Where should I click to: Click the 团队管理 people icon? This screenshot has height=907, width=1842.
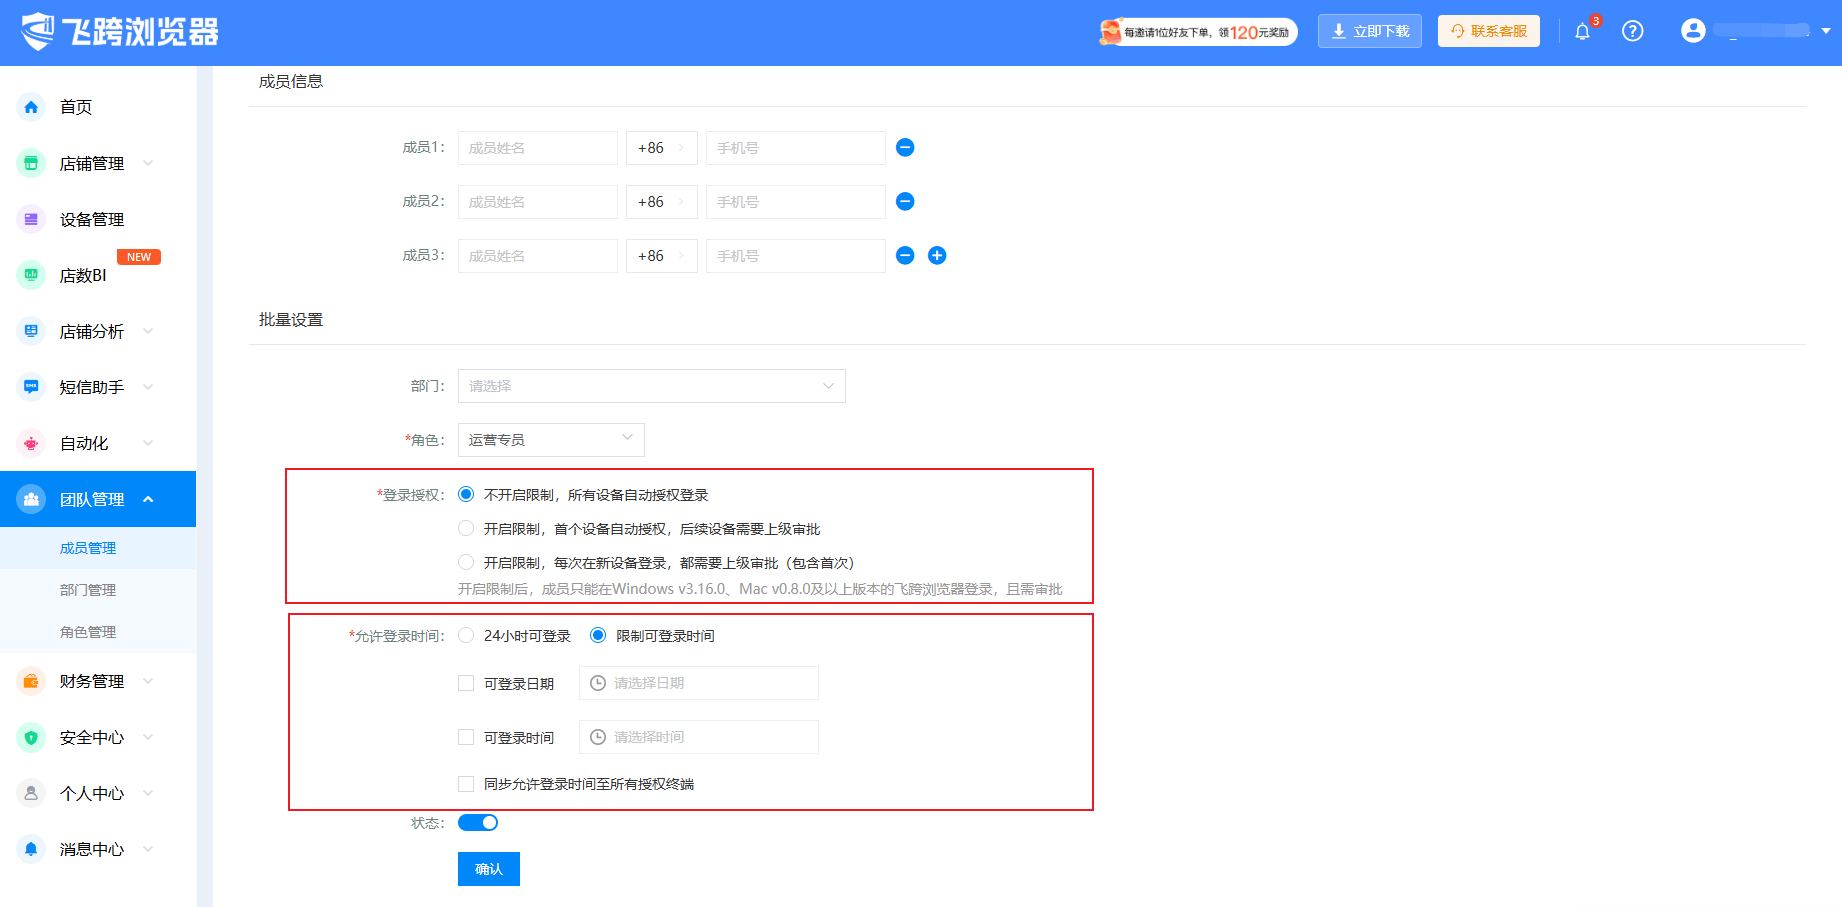tap(31, 499)
